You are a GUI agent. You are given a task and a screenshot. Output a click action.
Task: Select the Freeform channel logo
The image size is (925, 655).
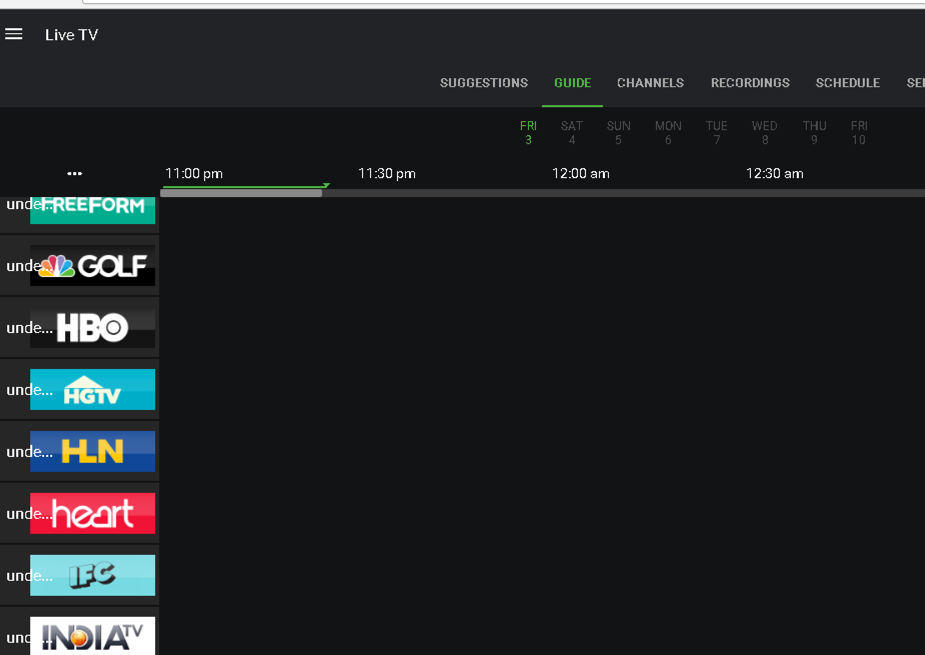[x=93, y=210]
